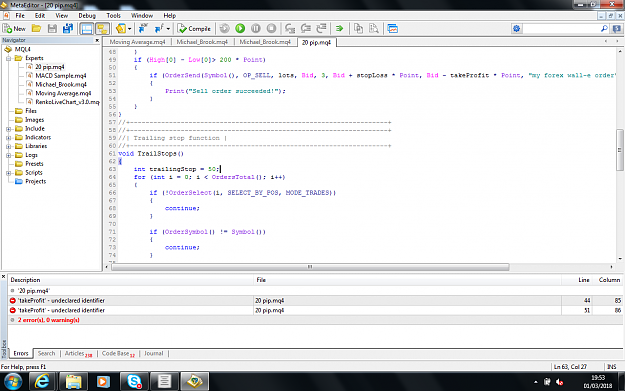The width and height of the screenshot is (625, 391).
Task: Open the Tools menu
Action: point(113,16)
